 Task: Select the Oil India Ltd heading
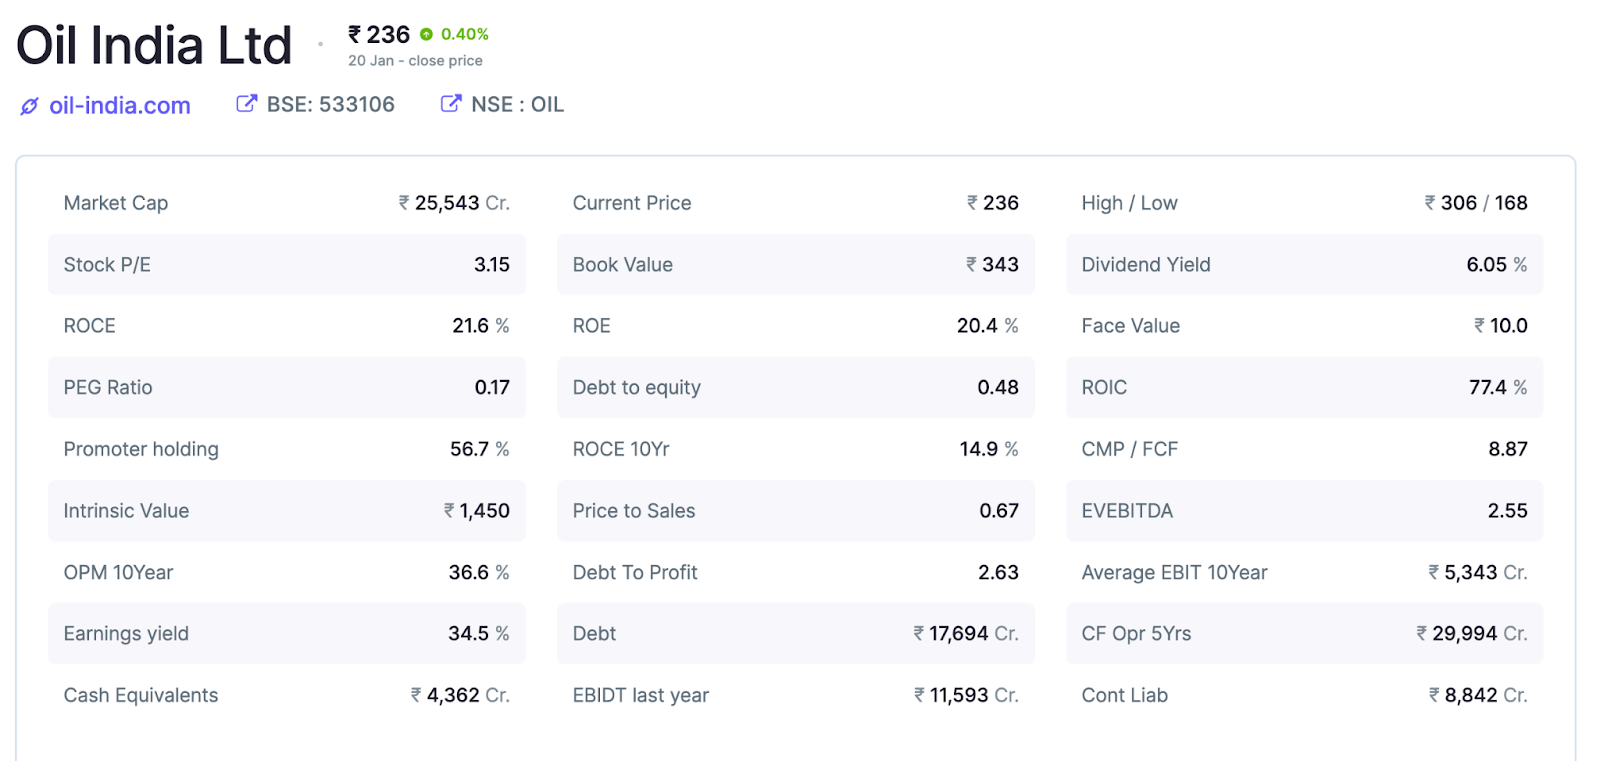click(154, 45)
